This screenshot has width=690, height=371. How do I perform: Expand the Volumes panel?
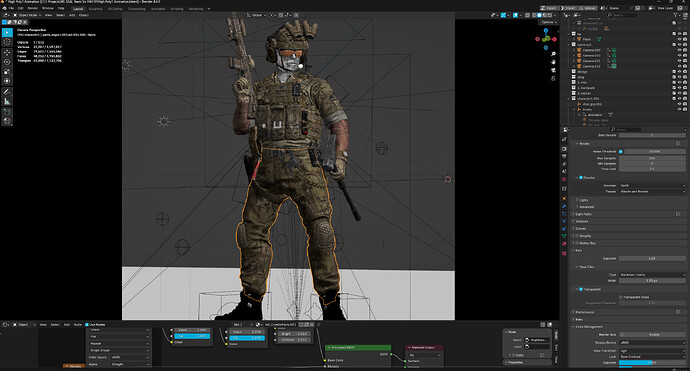tap(582, 221)
